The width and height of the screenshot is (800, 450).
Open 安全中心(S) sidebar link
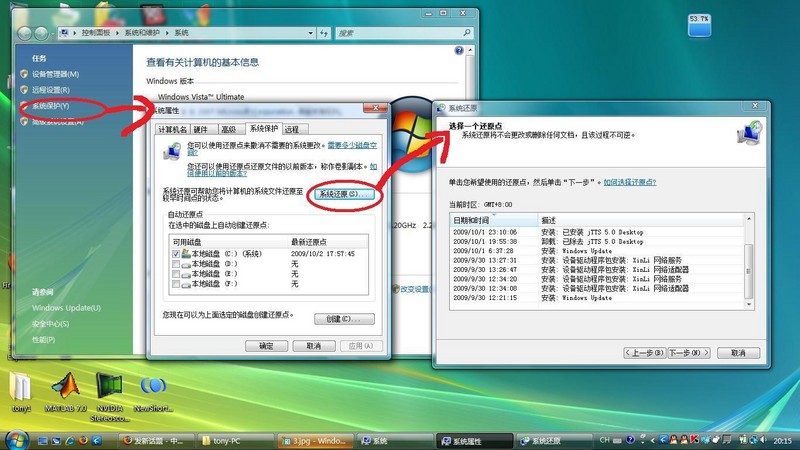point(50,324)
